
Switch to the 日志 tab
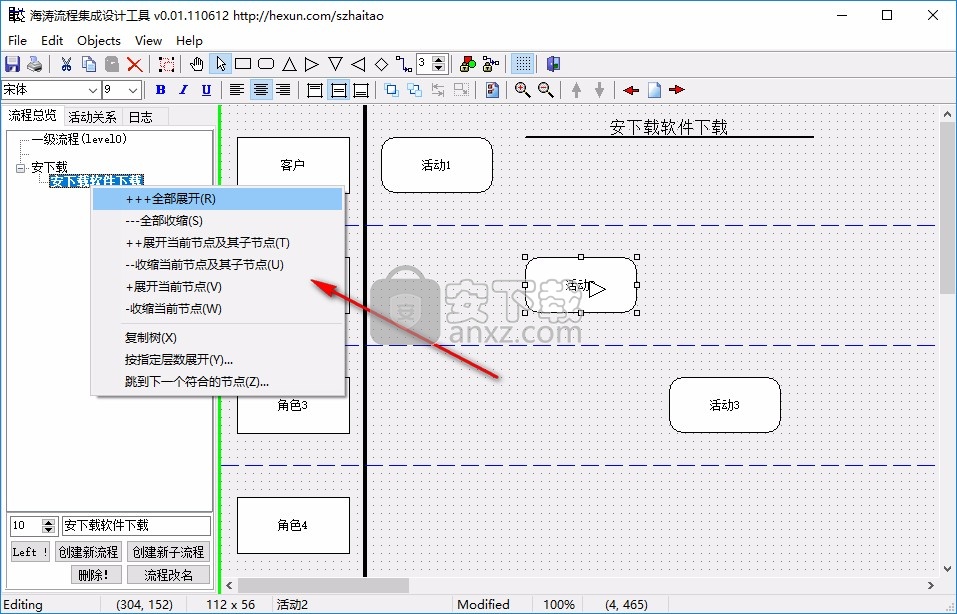(x=140, y=117)
